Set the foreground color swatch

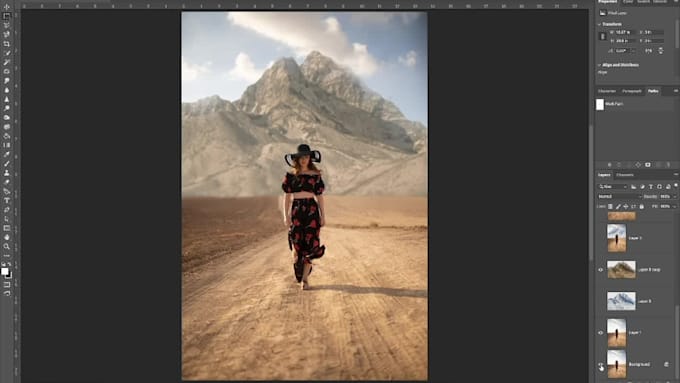[x=4, y=271]
